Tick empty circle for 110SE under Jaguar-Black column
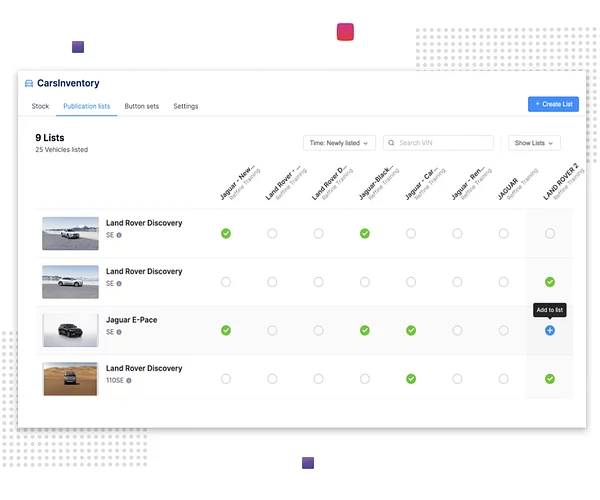 (365, 379)
